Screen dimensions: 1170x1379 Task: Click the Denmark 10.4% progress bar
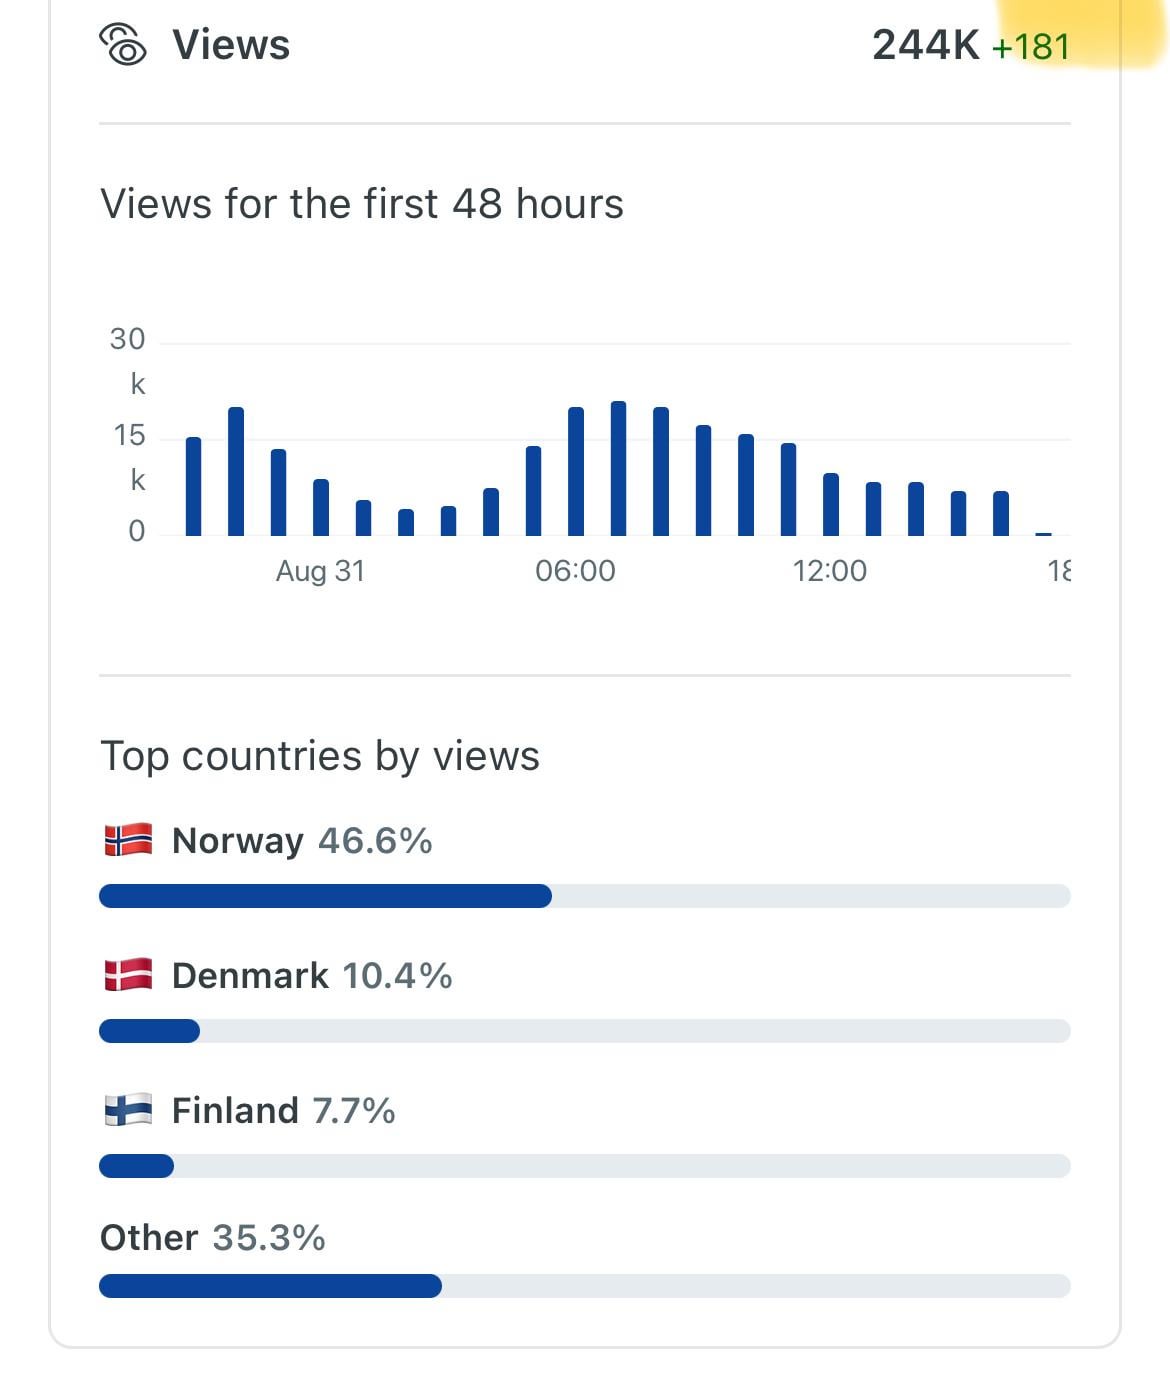[x=150, y=1031]
